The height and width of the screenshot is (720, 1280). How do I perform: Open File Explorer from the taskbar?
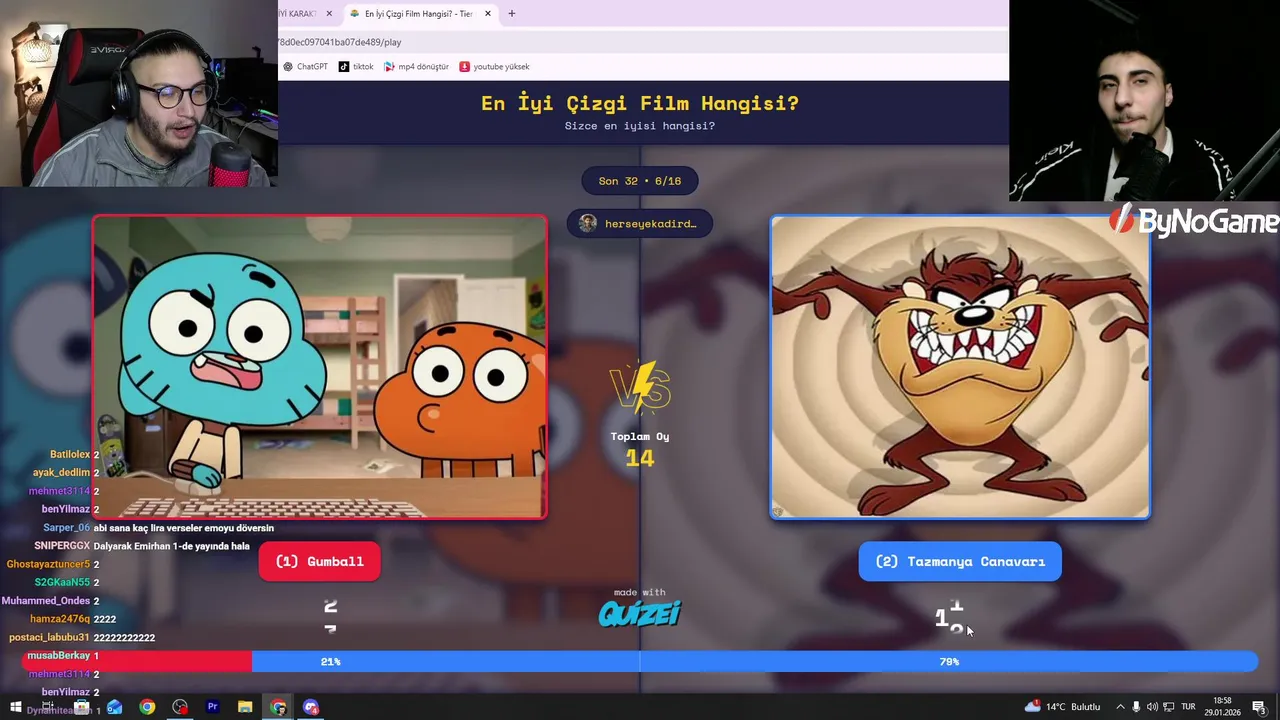[x=245, y=707]
